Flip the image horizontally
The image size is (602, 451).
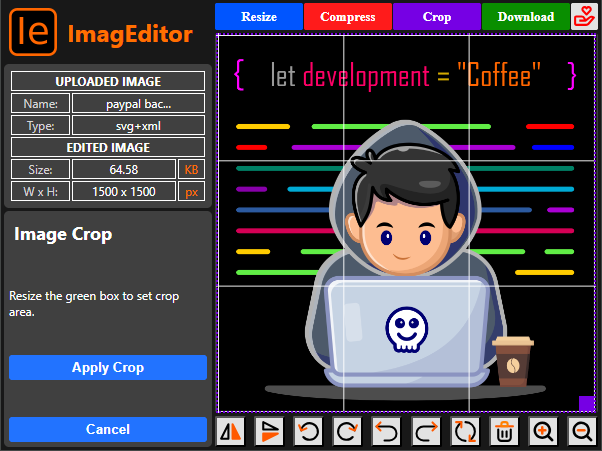tap(230, 431)
